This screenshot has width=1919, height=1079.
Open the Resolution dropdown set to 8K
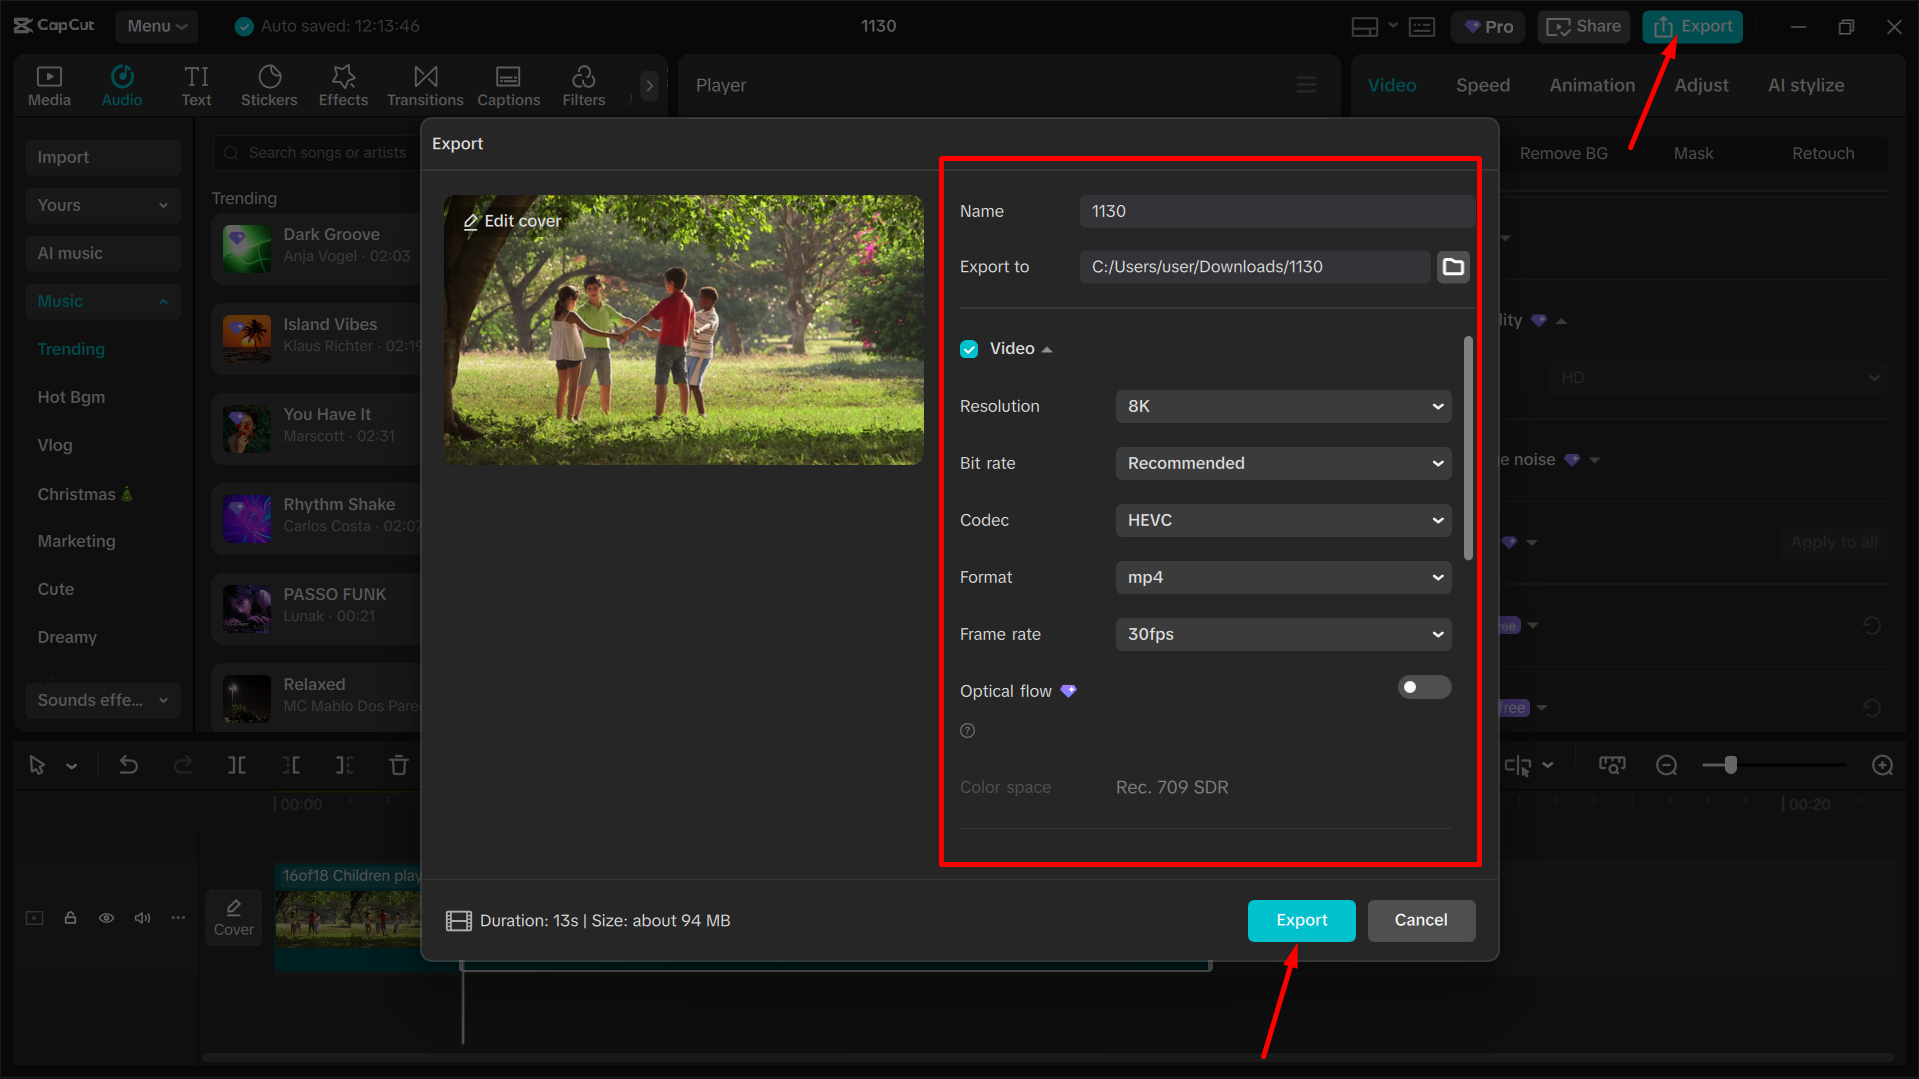(1283, 406)
